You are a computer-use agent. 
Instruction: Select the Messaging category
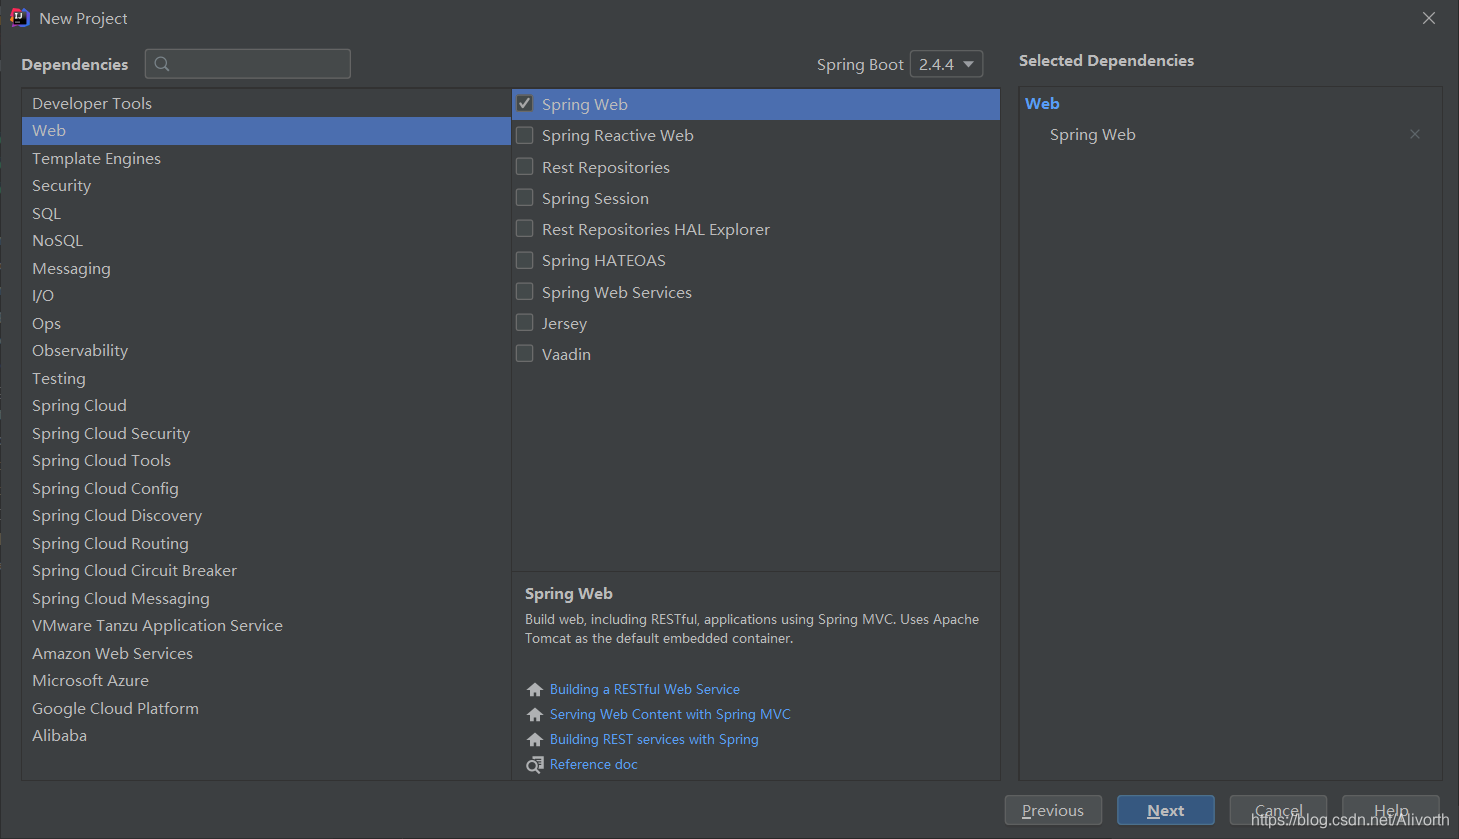pos(266,268)
